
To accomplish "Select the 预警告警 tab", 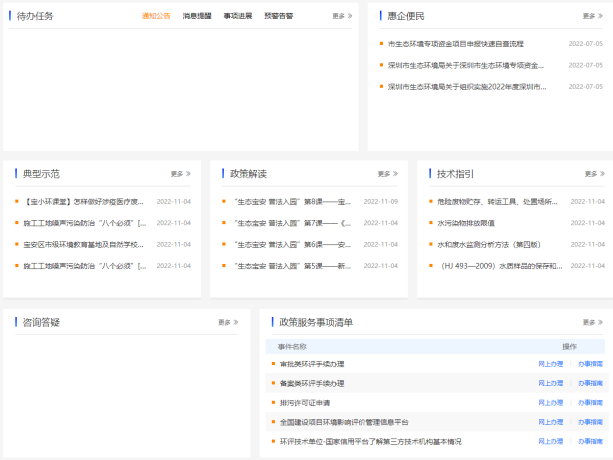I will pyautogui.click(x=278, y=16).
